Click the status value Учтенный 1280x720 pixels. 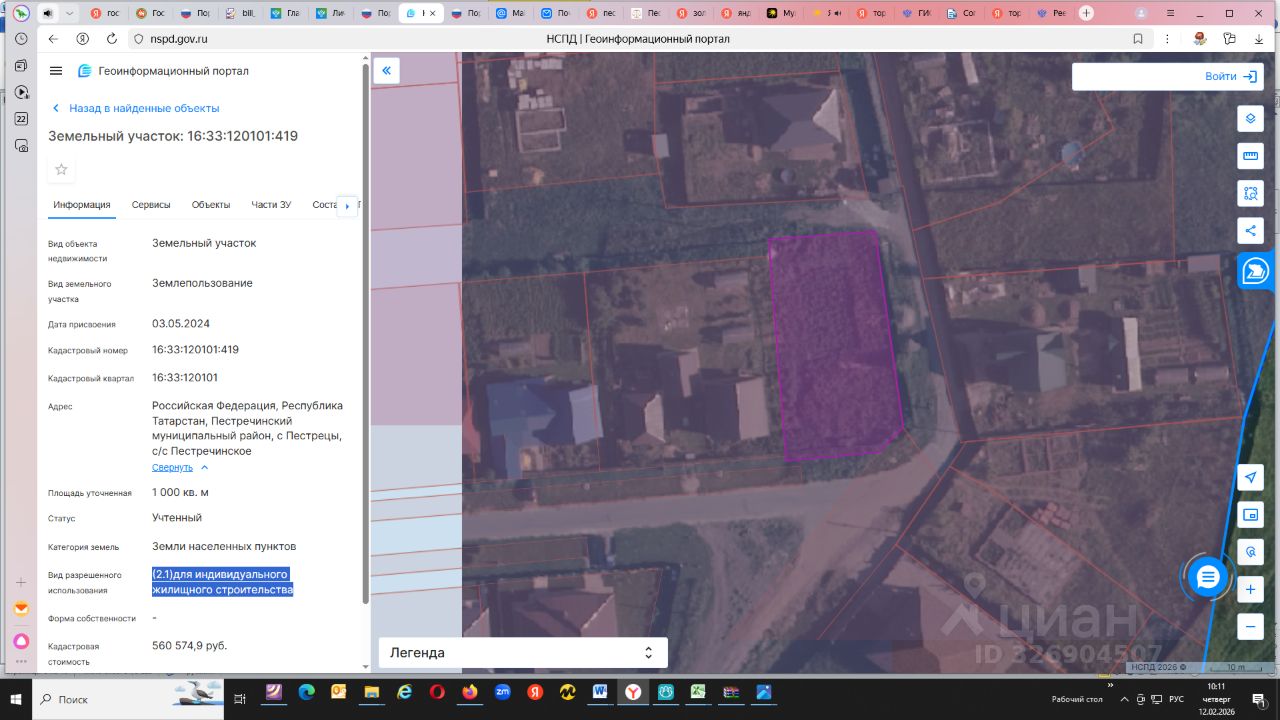tap(177, 518)
